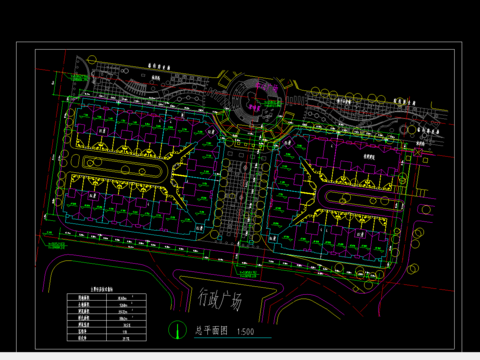Click the technical indicators table title
This screenshot has height=360, width=480.
pos(102,289)
